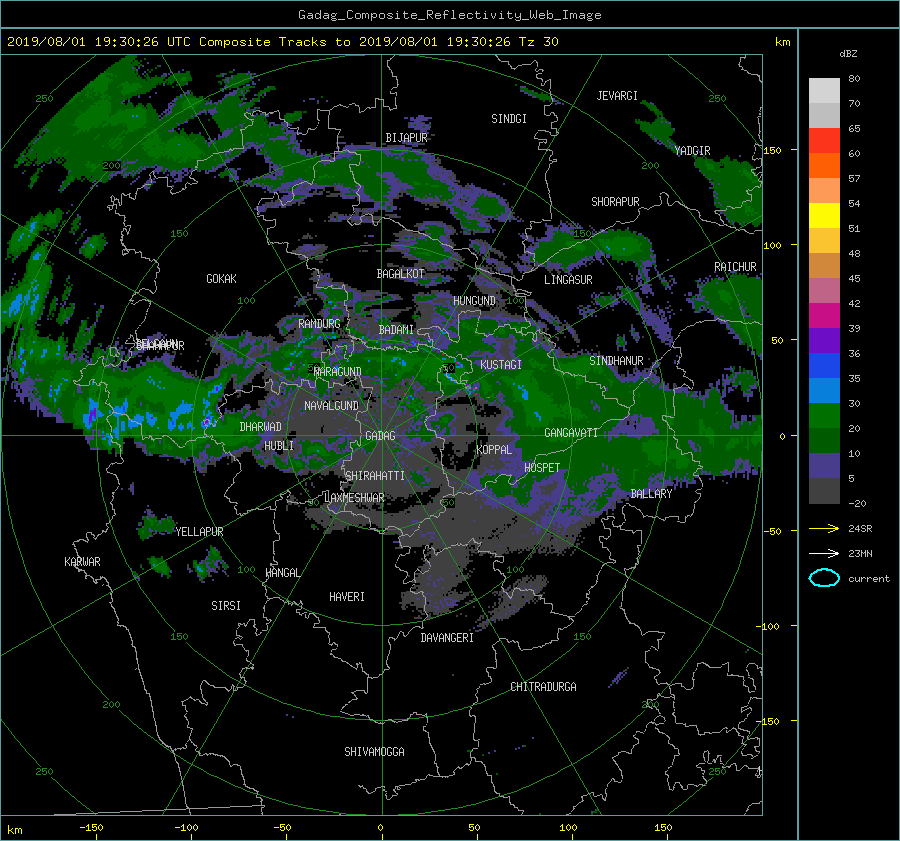
Task: Click the dBZ legend heading
Action: pos(848,54)
